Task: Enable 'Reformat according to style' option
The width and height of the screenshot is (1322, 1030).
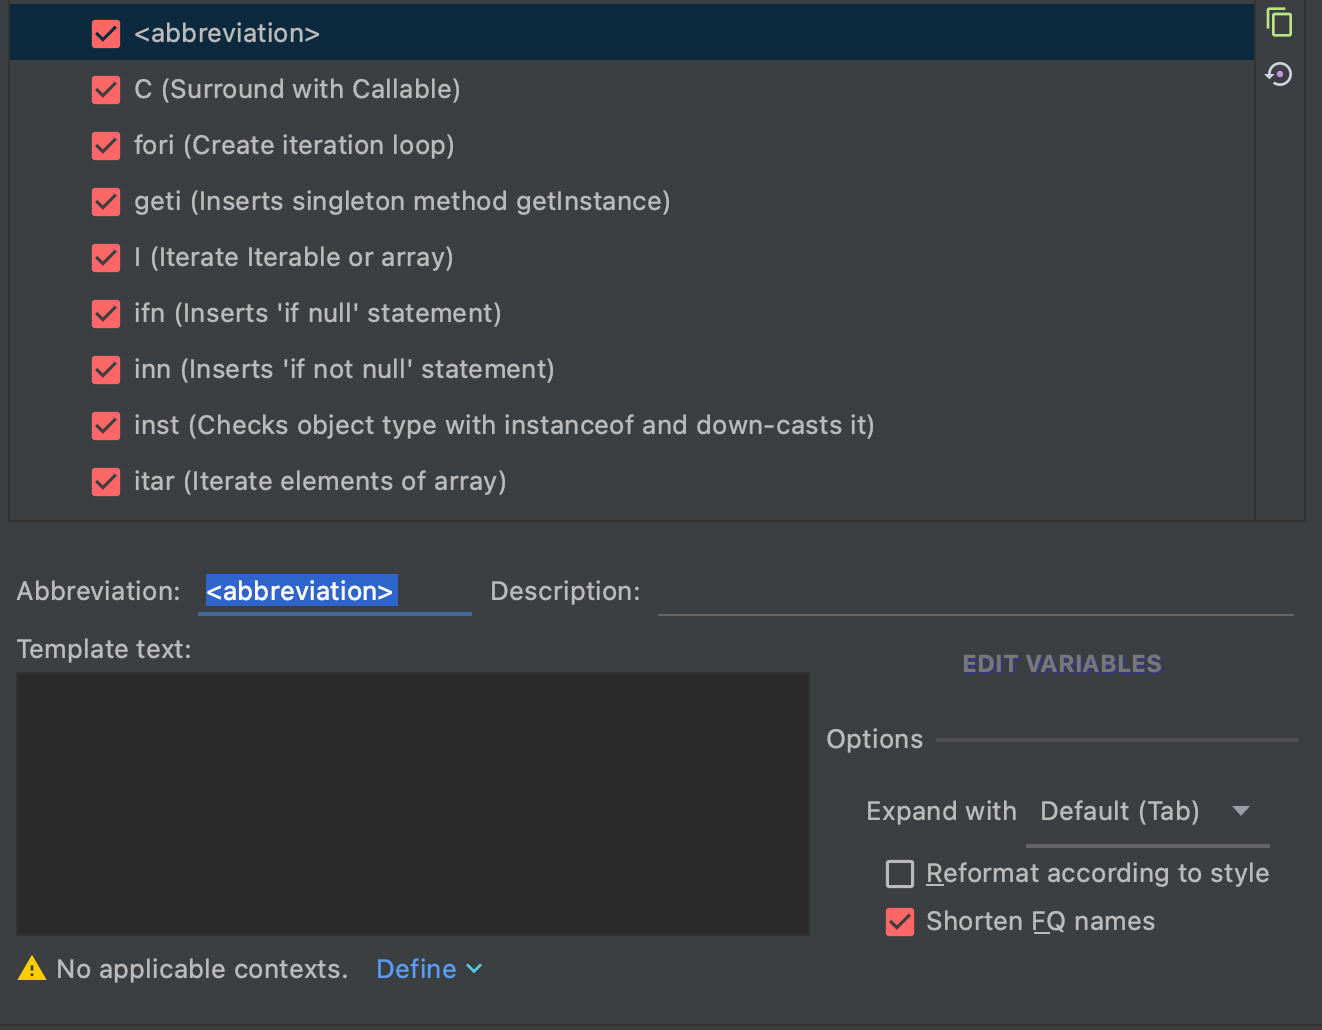Action: 900,873
